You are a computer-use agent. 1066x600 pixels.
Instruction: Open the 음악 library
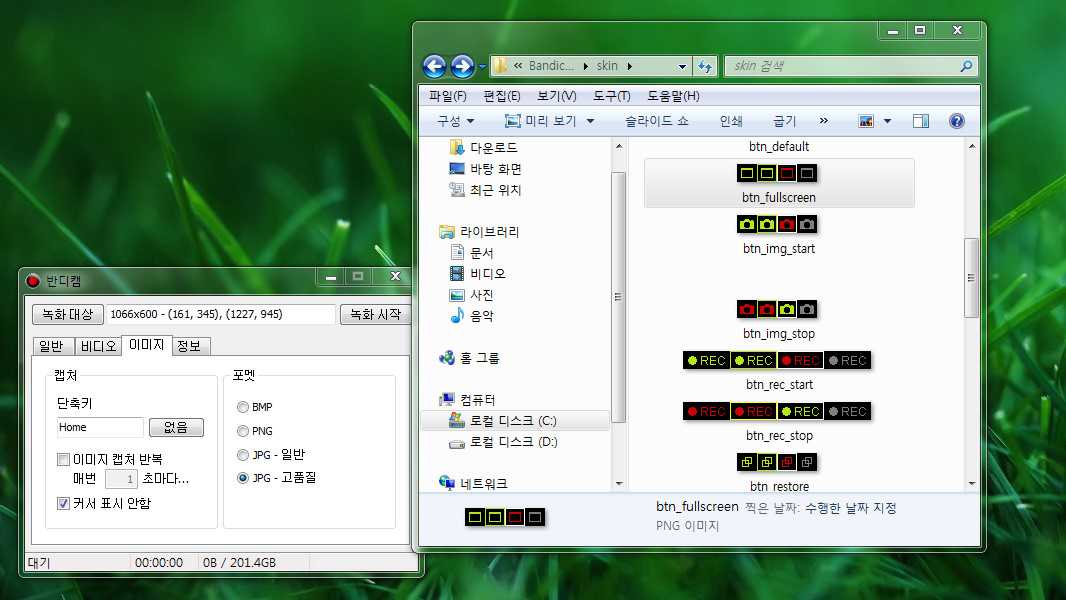click(x=472, y=316)
